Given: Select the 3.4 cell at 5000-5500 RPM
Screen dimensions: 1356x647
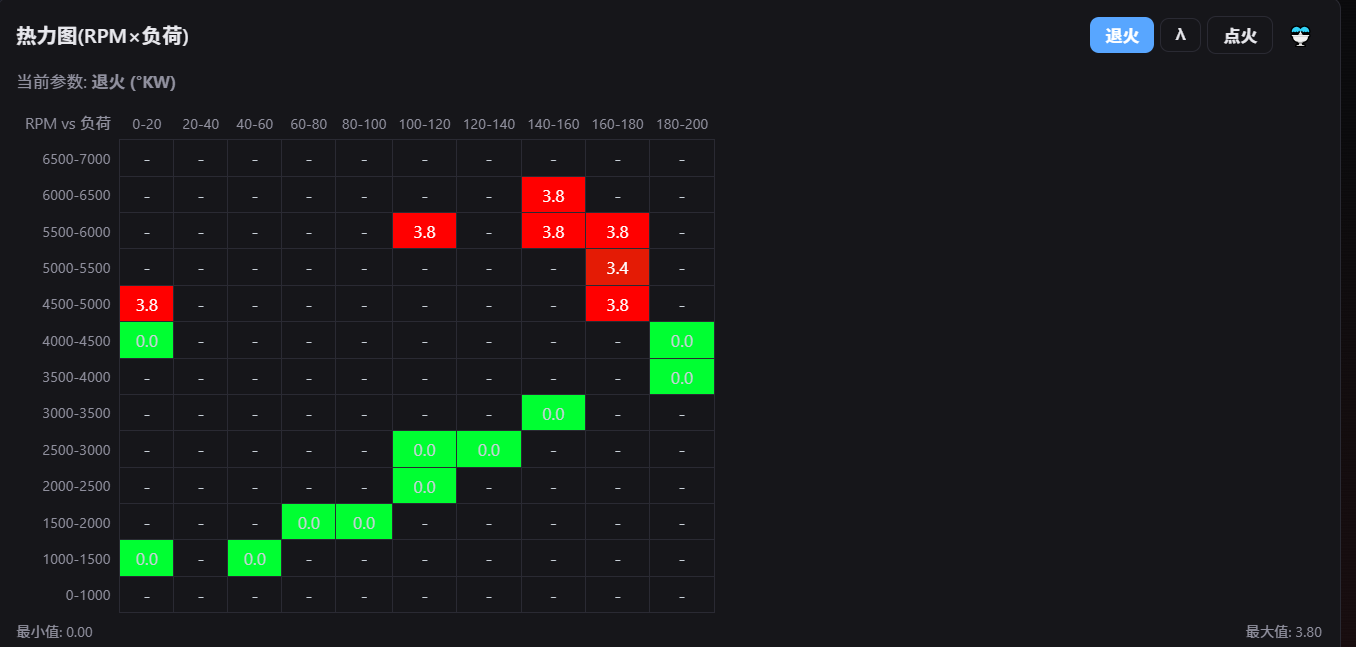Looking at the screenshot, I should tap(617, 268).
